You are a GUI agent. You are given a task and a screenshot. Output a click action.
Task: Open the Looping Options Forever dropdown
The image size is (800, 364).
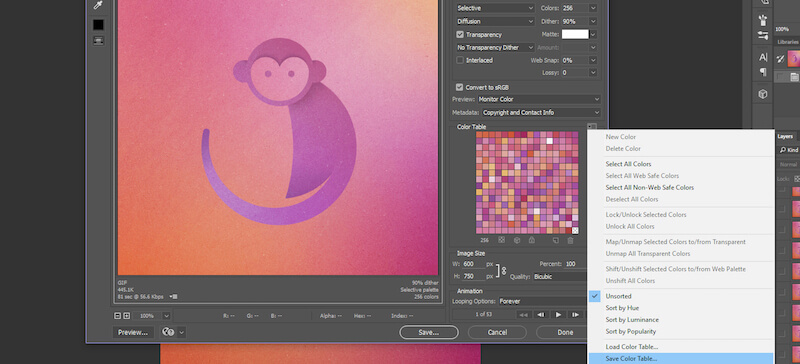point(543,301)
